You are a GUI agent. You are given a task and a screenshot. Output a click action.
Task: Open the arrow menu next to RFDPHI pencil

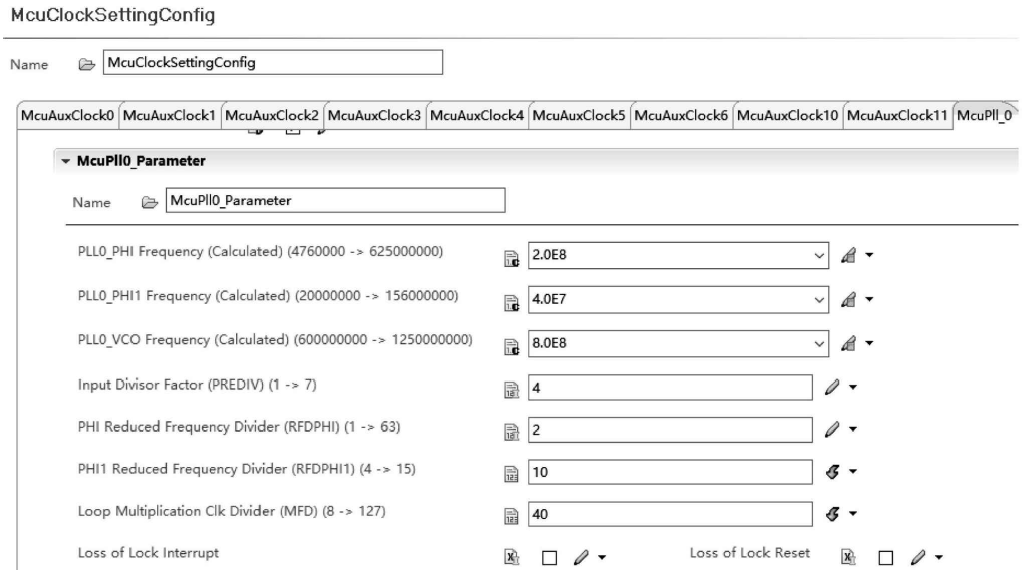pyautogui.click(x=853, y=429)
